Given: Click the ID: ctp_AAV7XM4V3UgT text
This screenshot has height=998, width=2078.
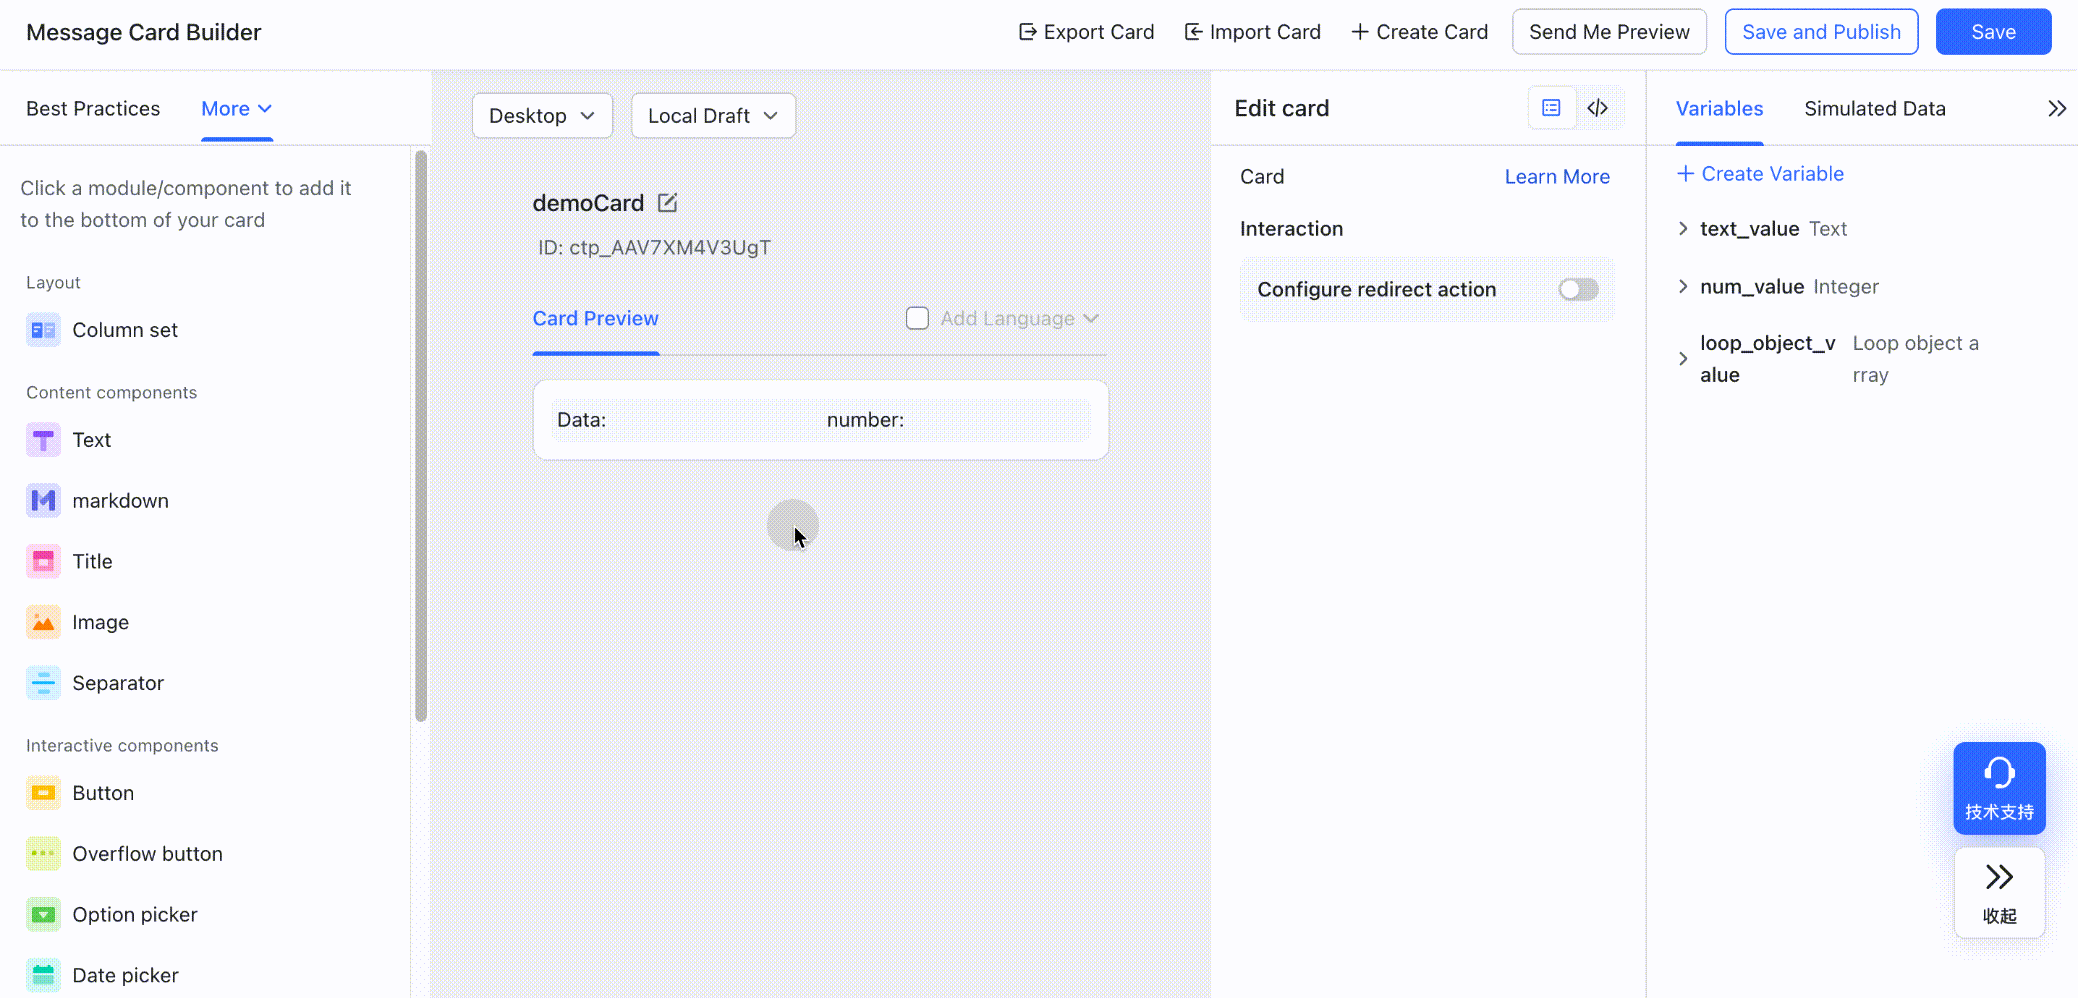Looking at the screenshot, I should pos(654,248).
